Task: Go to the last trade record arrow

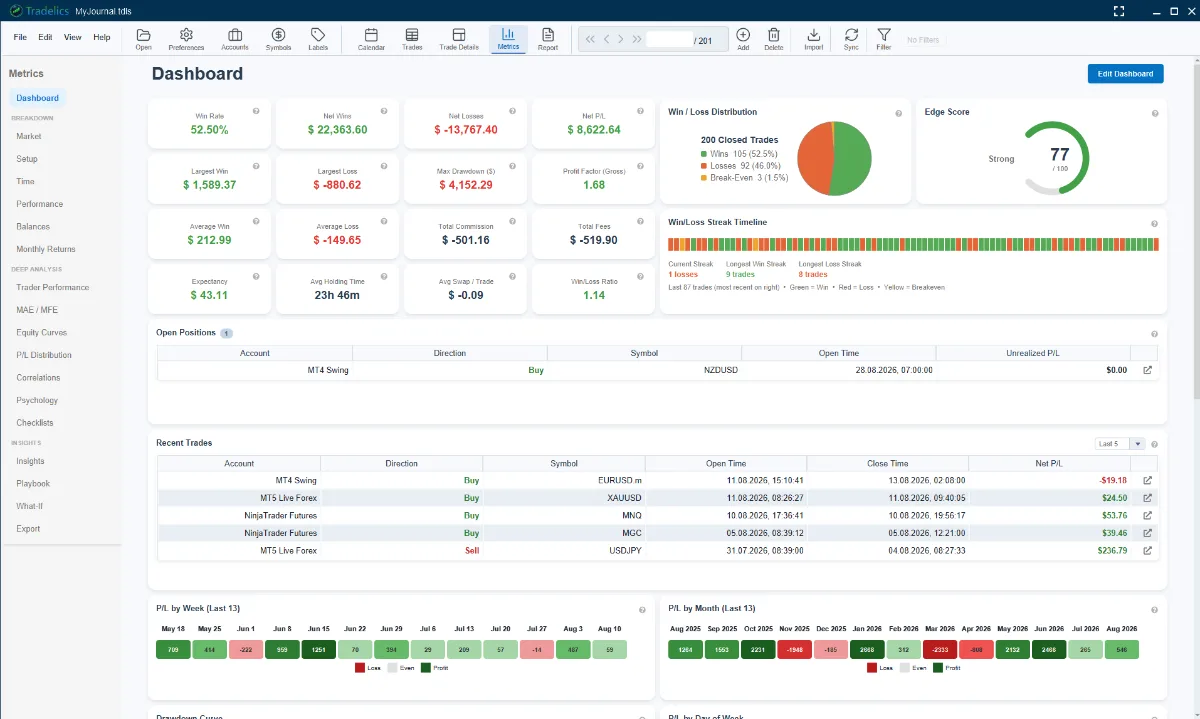Action: [637, 39]
